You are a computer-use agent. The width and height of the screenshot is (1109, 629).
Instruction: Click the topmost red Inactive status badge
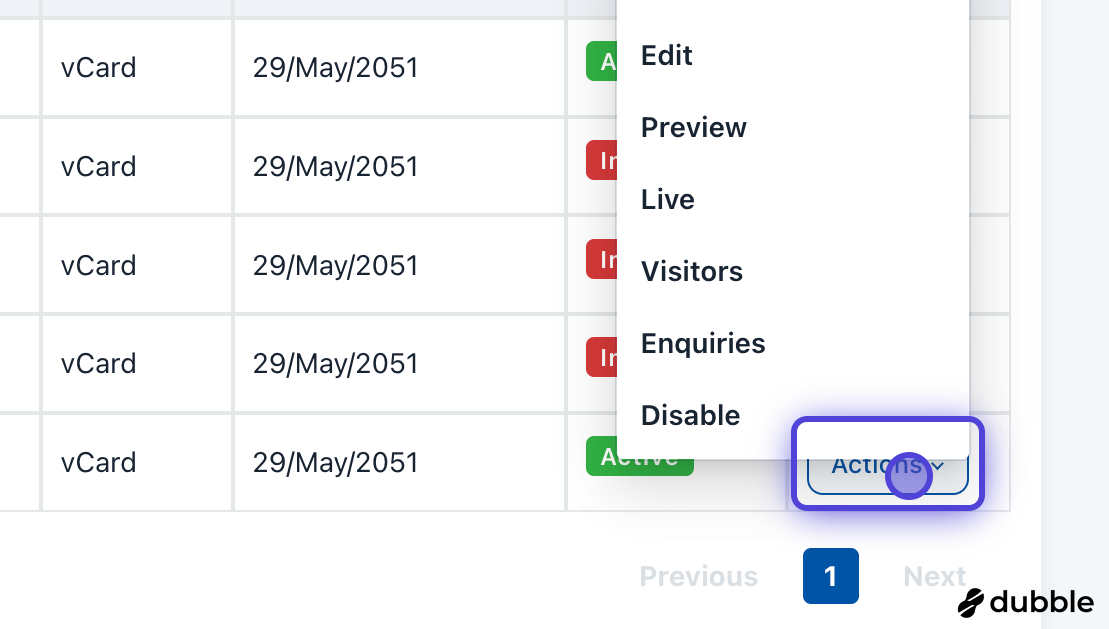point(601,161)
